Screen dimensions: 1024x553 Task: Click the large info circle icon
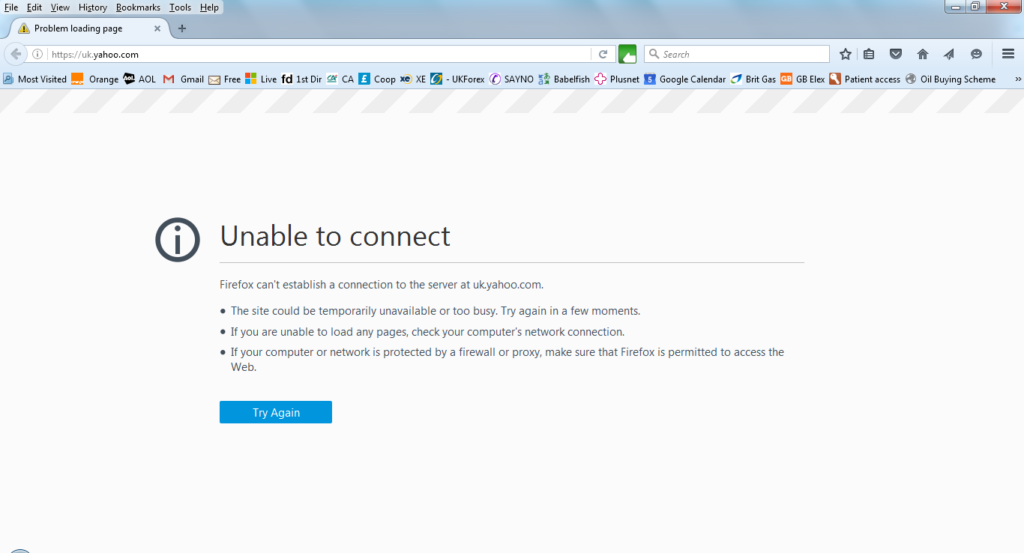[178, 240]
